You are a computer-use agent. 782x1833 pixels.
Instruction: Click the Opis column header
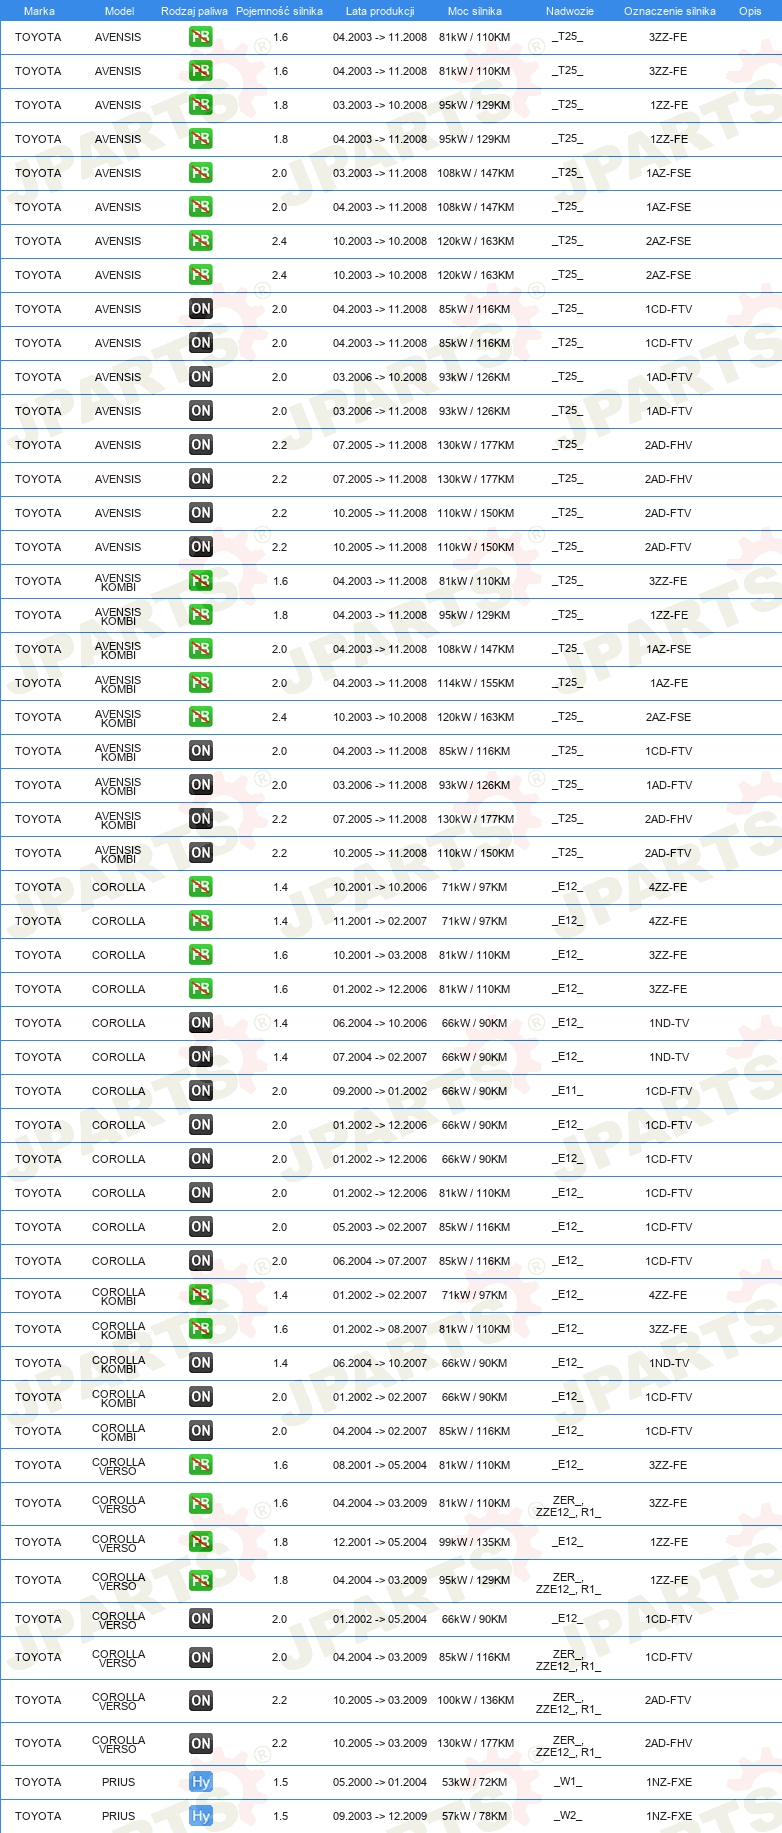750,11
